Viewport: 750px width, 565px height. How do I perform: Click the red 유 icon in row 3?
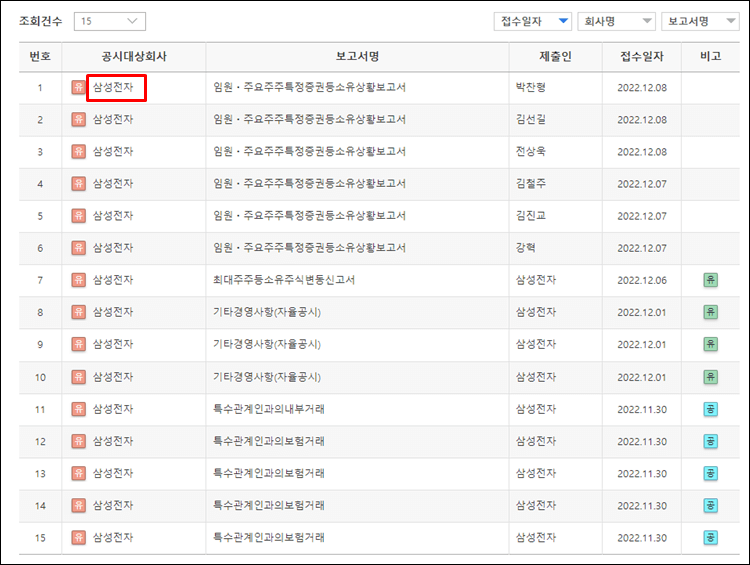click(x=78, y=151)
